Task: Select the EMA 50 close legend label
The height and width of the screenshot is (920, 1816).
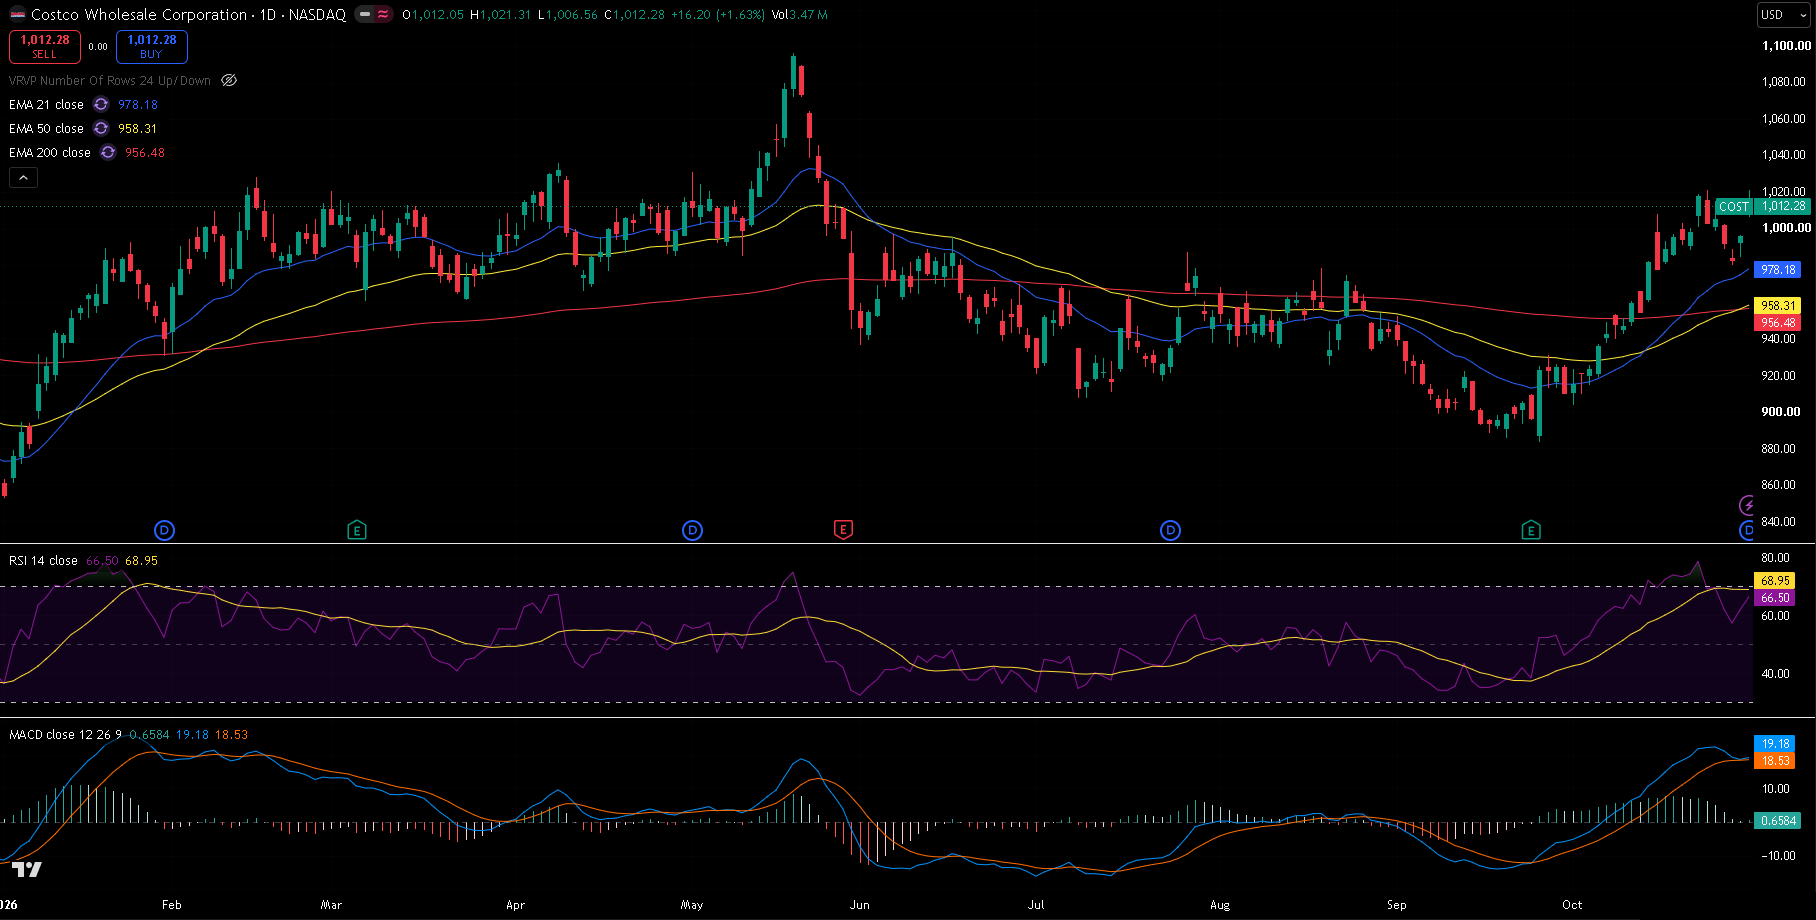Action: pyautogui.click(x=46, y=128)
